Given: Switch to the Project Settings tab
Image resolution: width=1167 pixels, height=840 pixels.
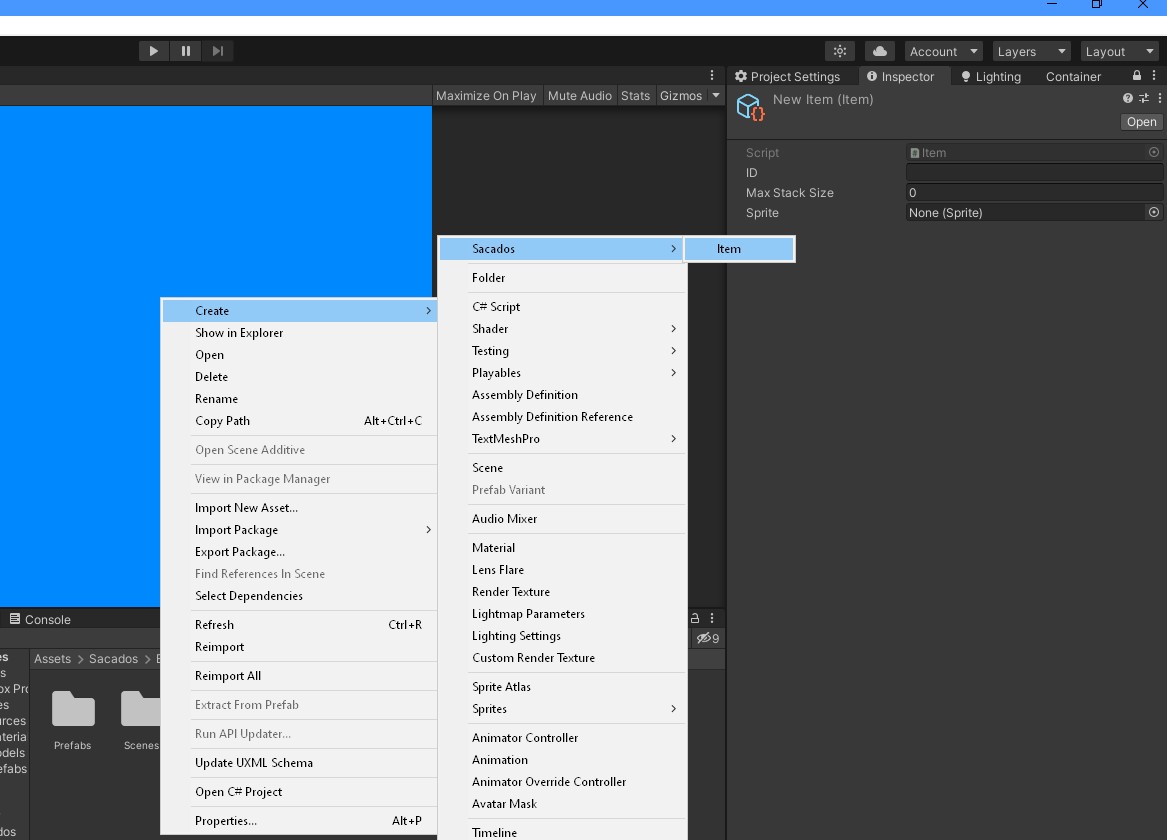Looking at the screenshot, I should point(787,77).
